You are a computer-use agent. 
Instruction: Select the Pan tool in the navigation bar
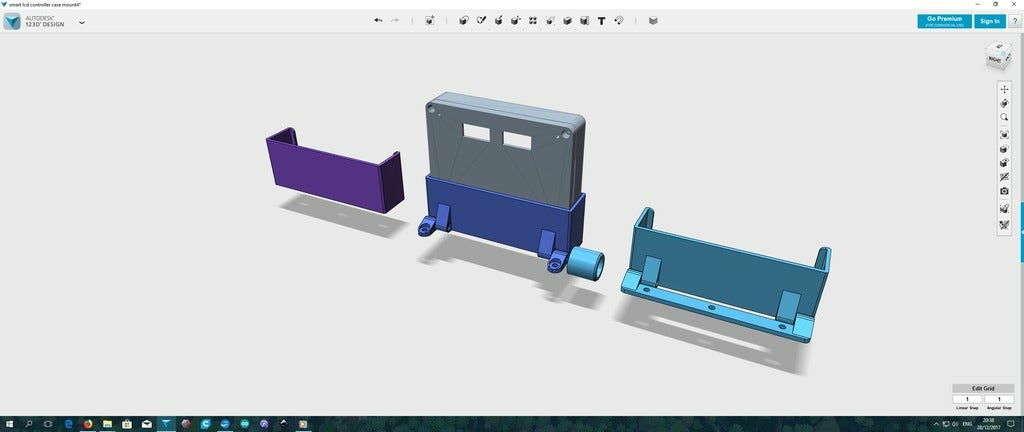click(x=1004, y=89)
